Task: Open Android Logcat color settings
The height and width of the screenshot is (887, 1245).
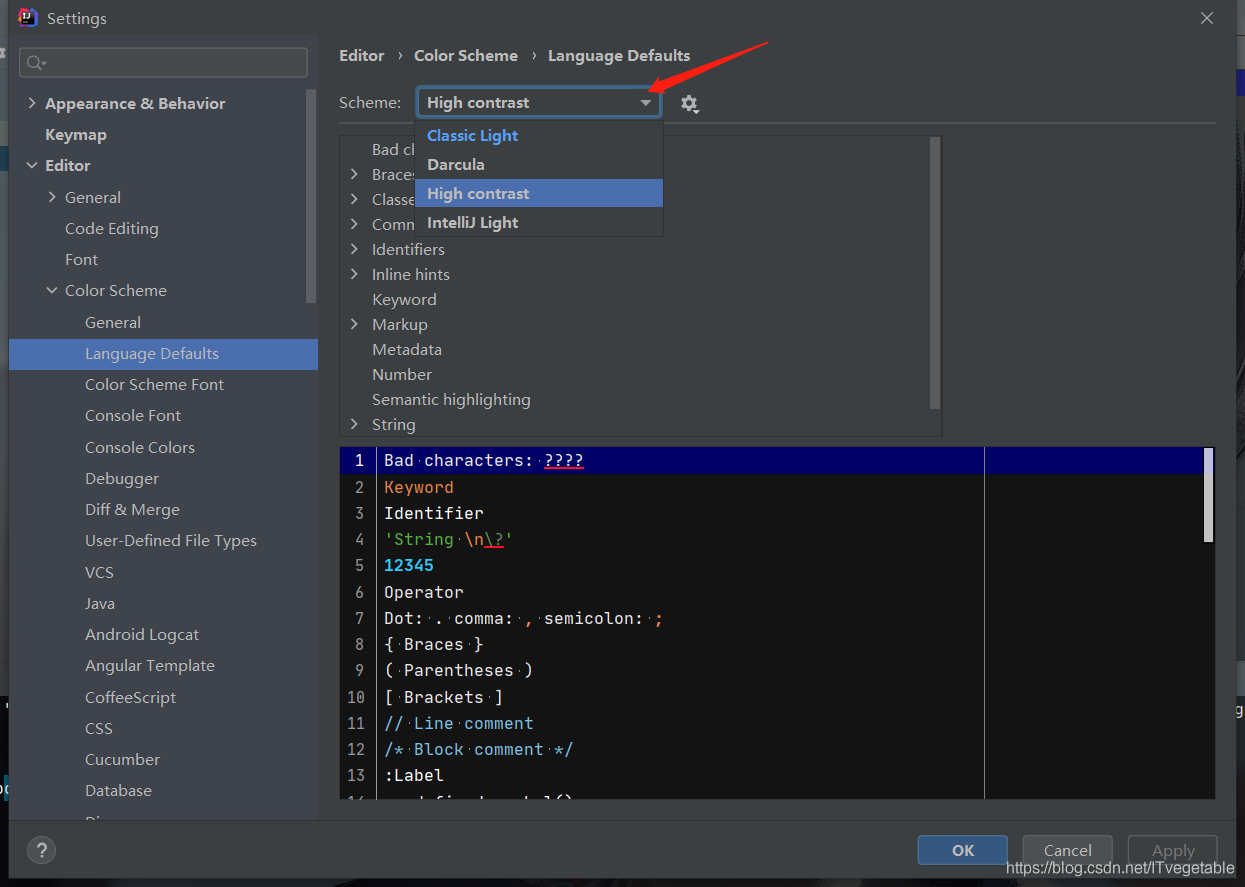Action: [142, 635]
